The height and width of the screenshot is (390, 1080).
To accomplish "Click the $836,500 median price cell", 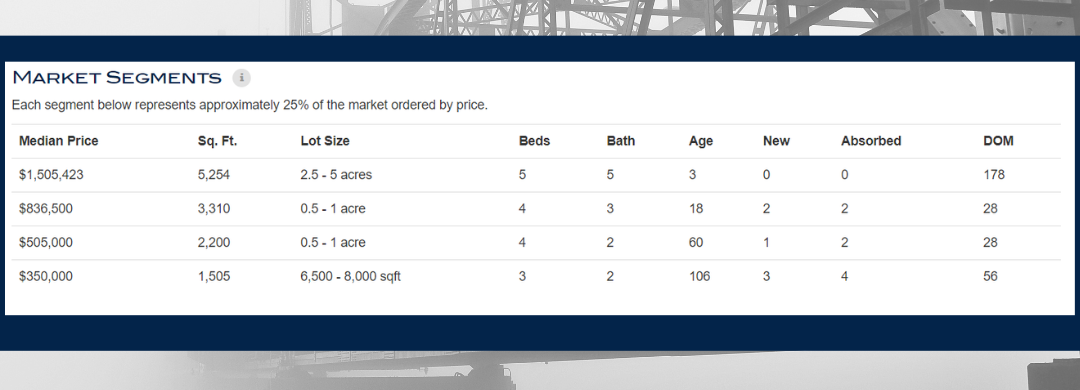I will pos(45,209).
